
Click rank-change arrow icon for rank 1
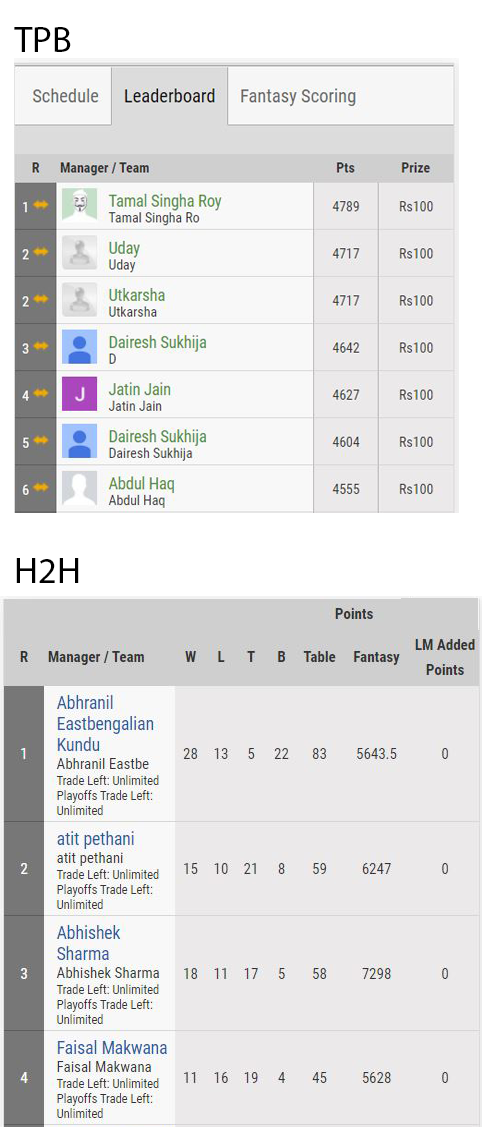tap(40, 205)
